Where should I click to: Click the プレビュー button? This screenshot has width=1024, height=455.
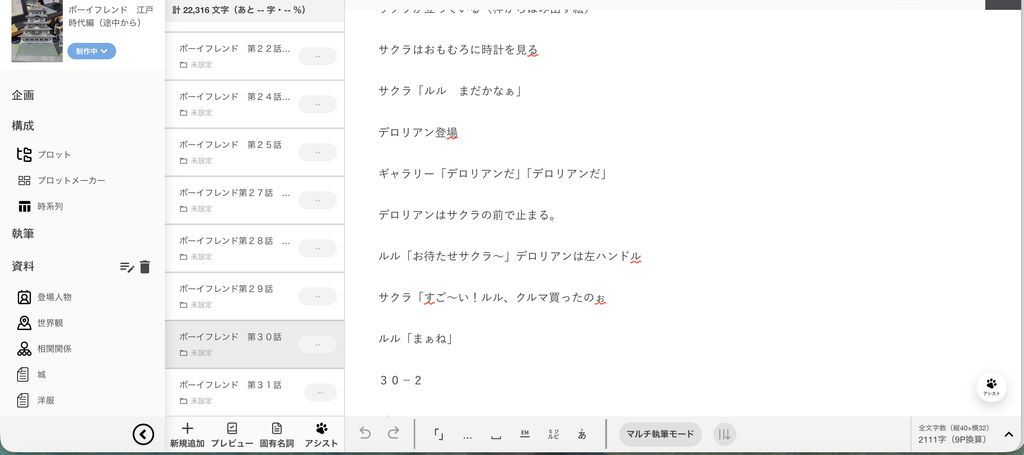coord(232,435)
